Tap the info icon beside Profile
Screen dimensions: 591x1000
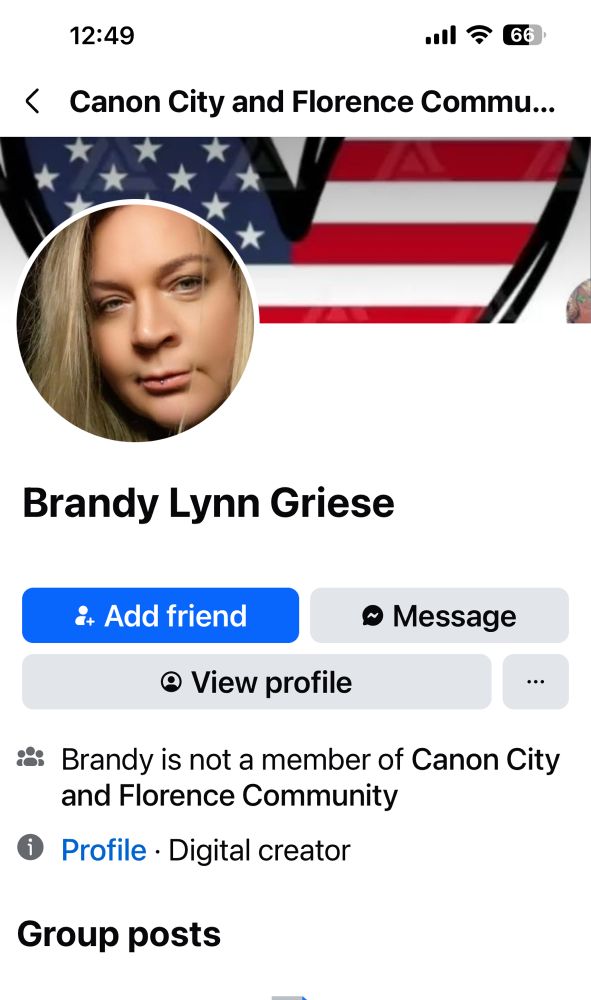click(30, 848)
